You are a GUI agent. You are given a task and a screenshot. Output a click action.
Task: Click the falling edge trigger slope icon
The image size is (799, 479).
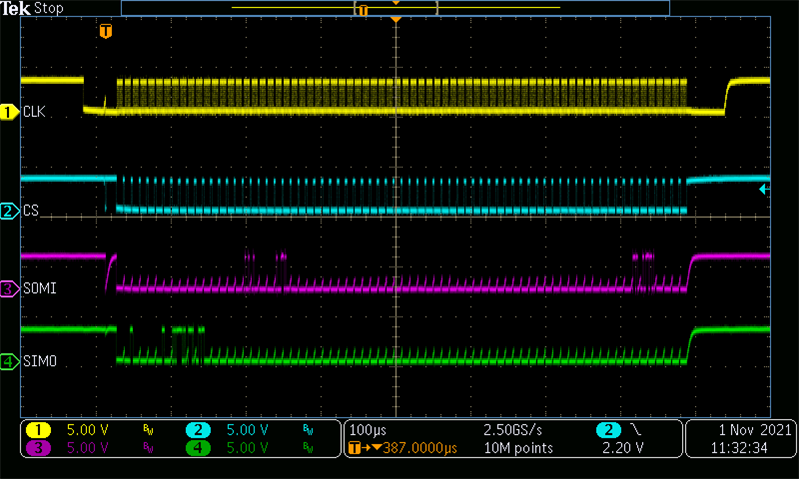pos(636,430)
